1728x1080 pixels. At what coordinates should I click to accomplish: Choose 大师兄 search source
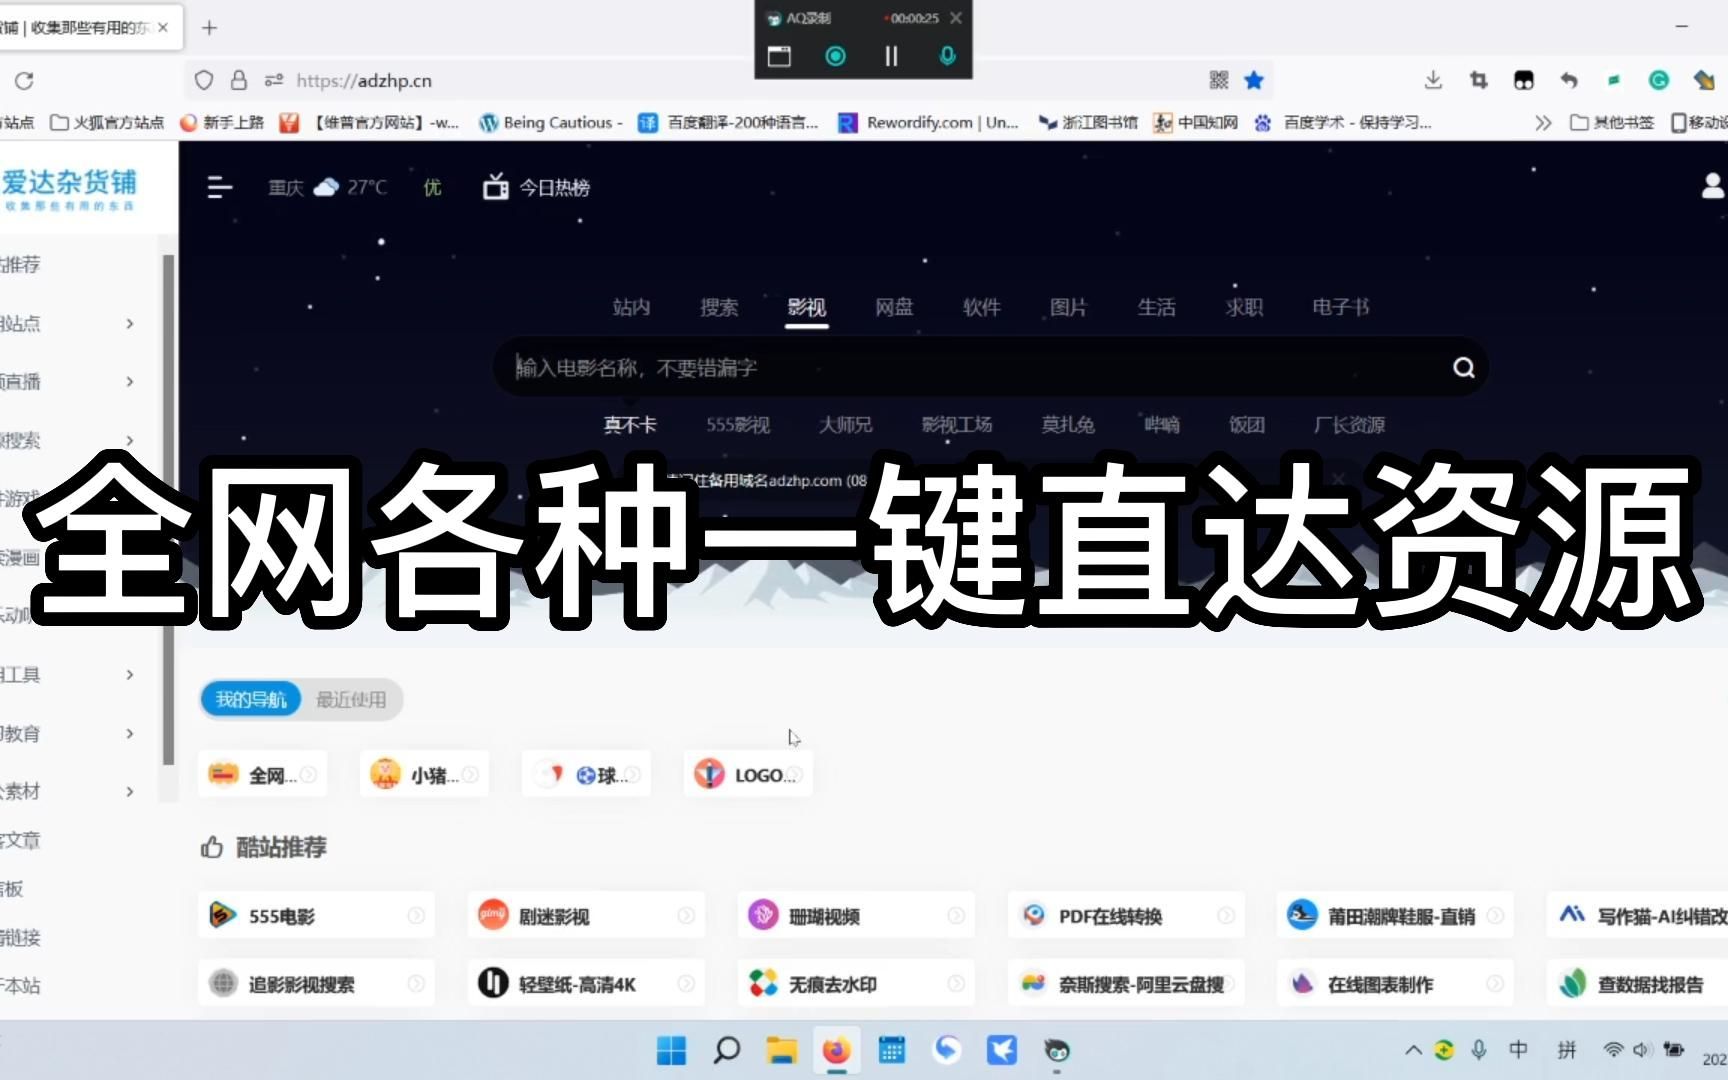pyautogui.click(x=845, y=425)
